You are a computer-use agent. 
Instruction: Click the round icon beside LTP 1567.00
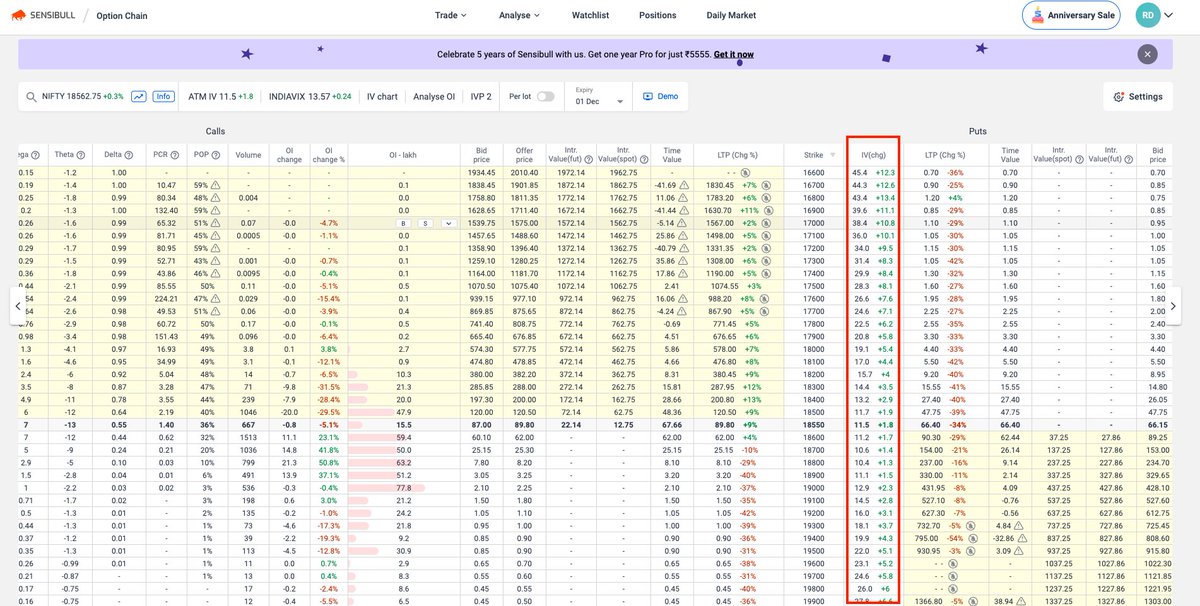coord(768,223)
